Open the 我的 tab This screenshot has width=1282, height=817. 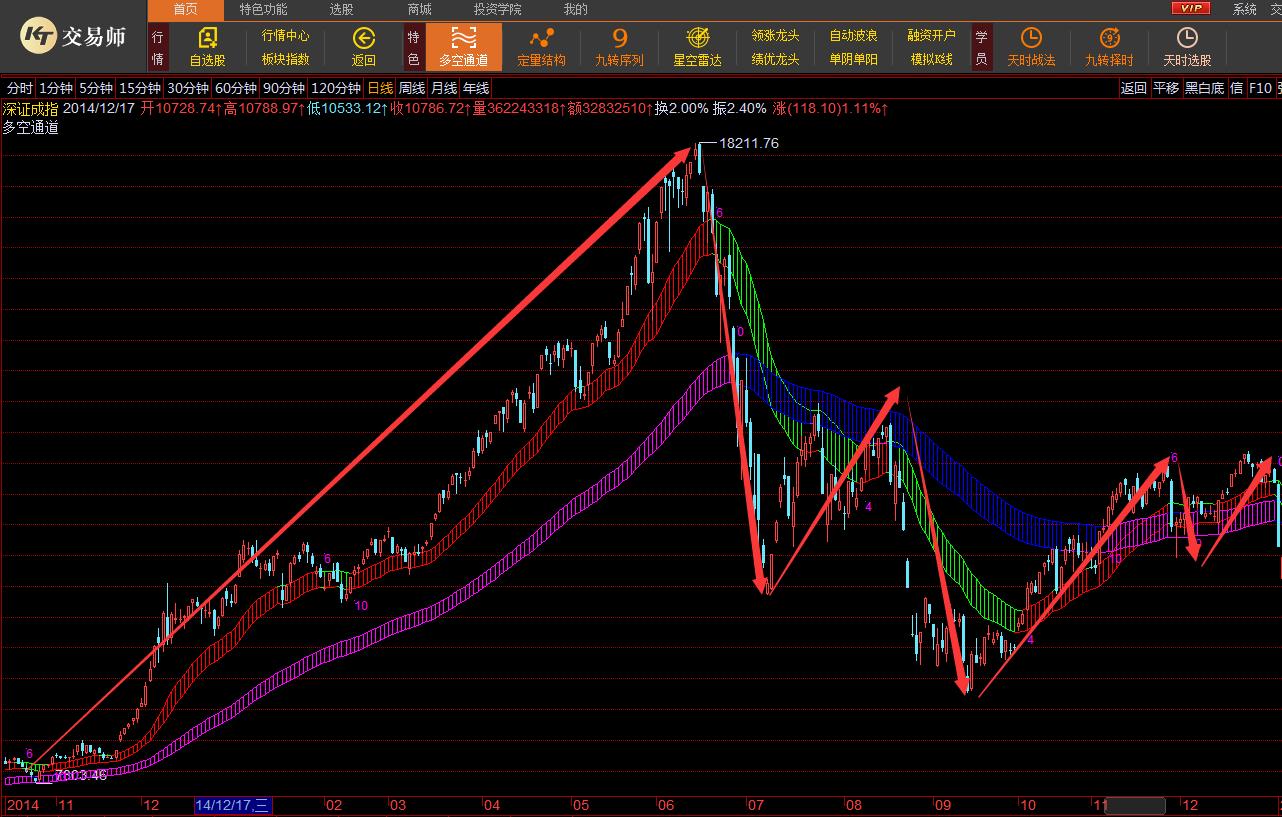575,9
